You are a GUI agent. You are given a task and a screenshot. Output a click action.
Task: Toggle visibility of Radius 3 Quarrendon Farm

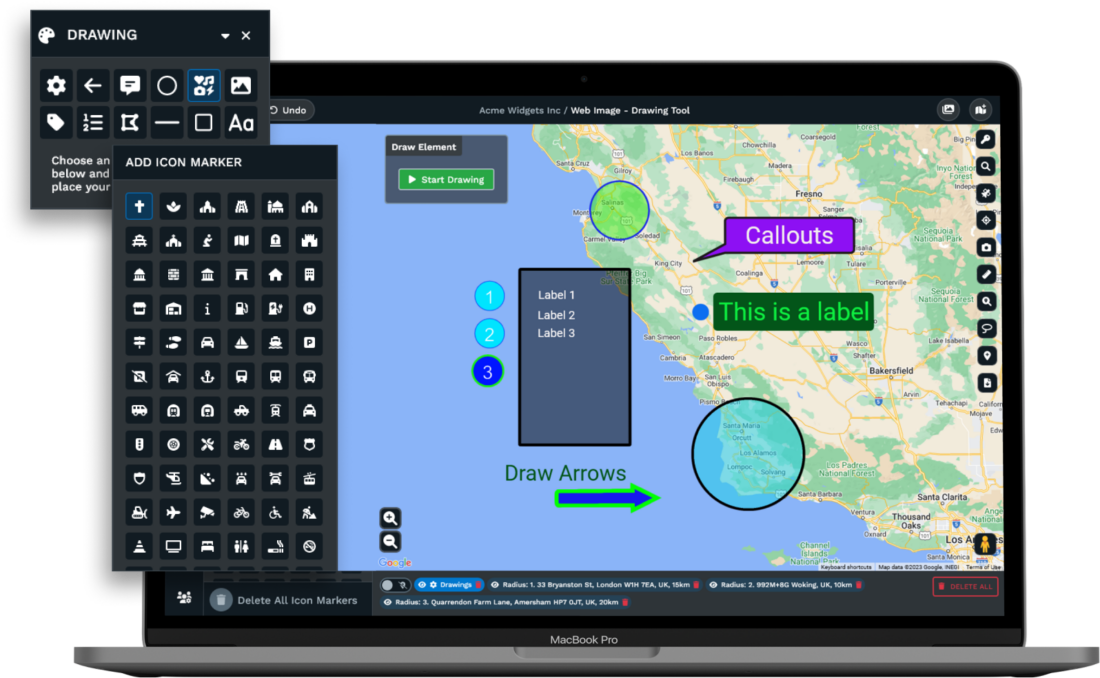tap(388, 602)
